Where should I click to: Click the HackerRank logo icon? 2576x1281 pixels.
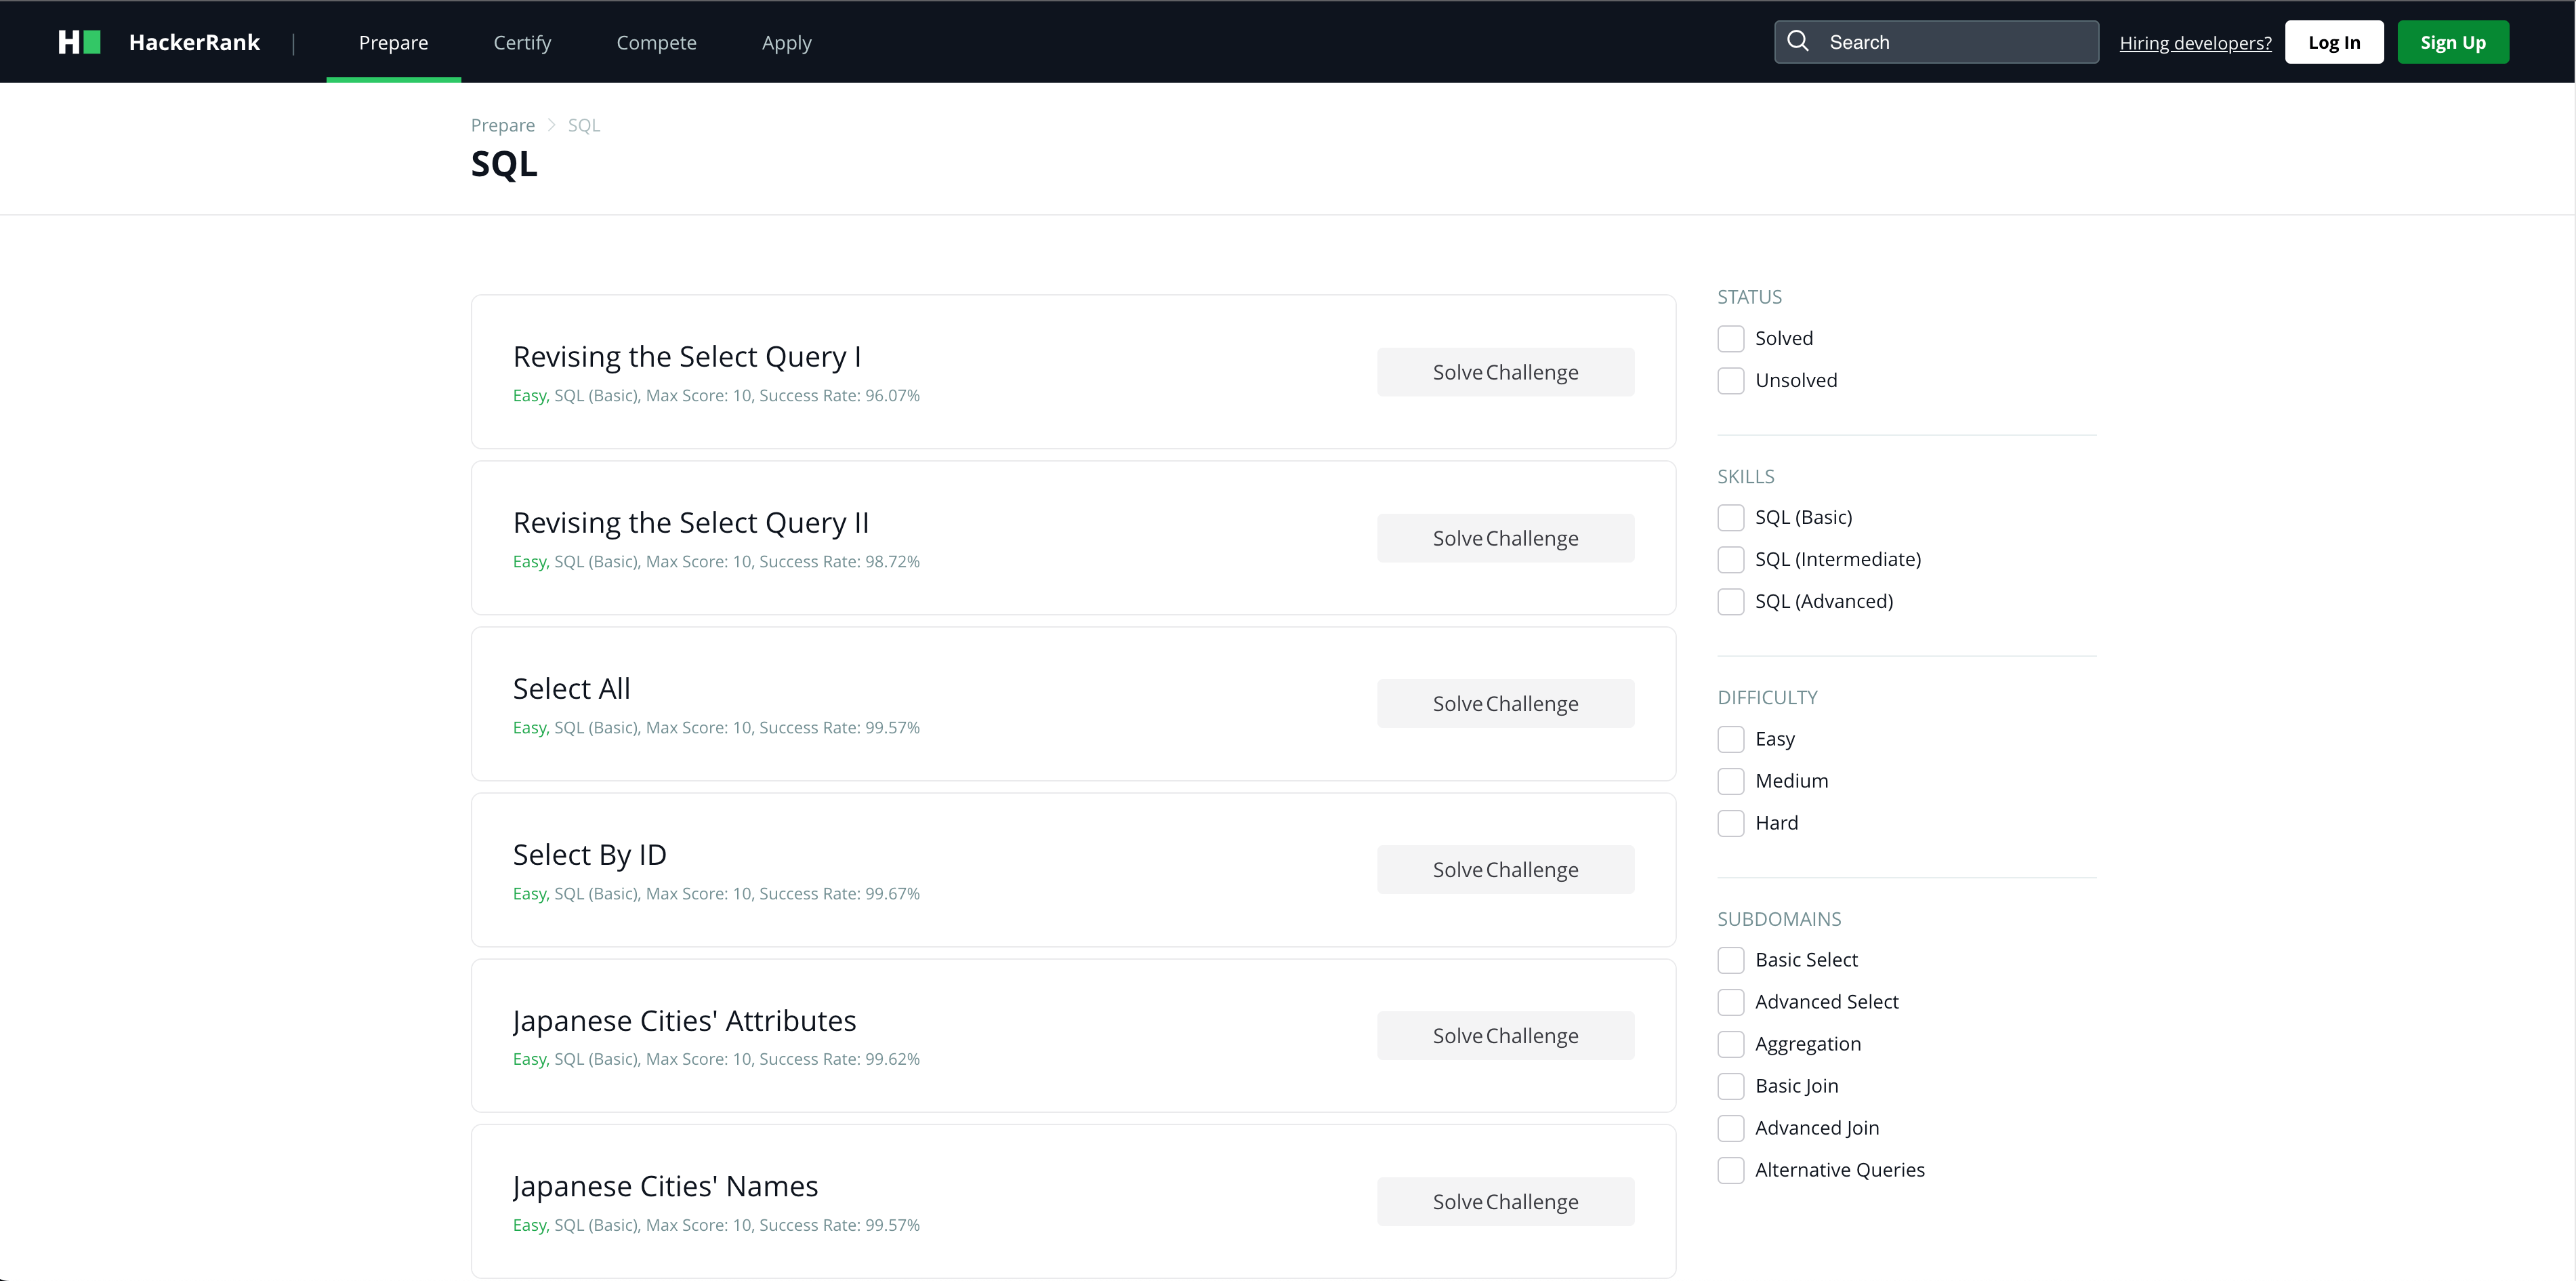click(x=79, y=42)
